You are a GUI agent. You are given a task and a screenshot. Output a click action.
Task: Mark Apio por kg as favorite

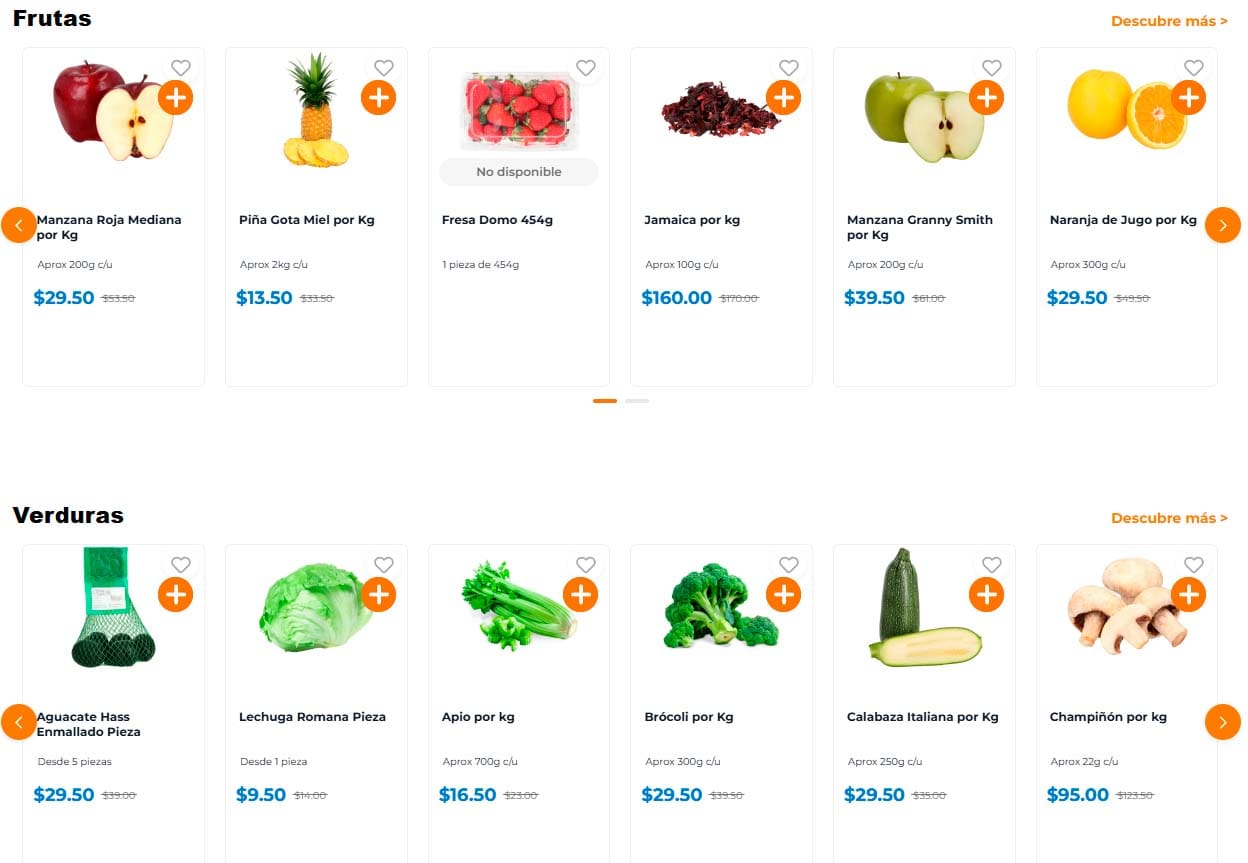pos(586,565)
